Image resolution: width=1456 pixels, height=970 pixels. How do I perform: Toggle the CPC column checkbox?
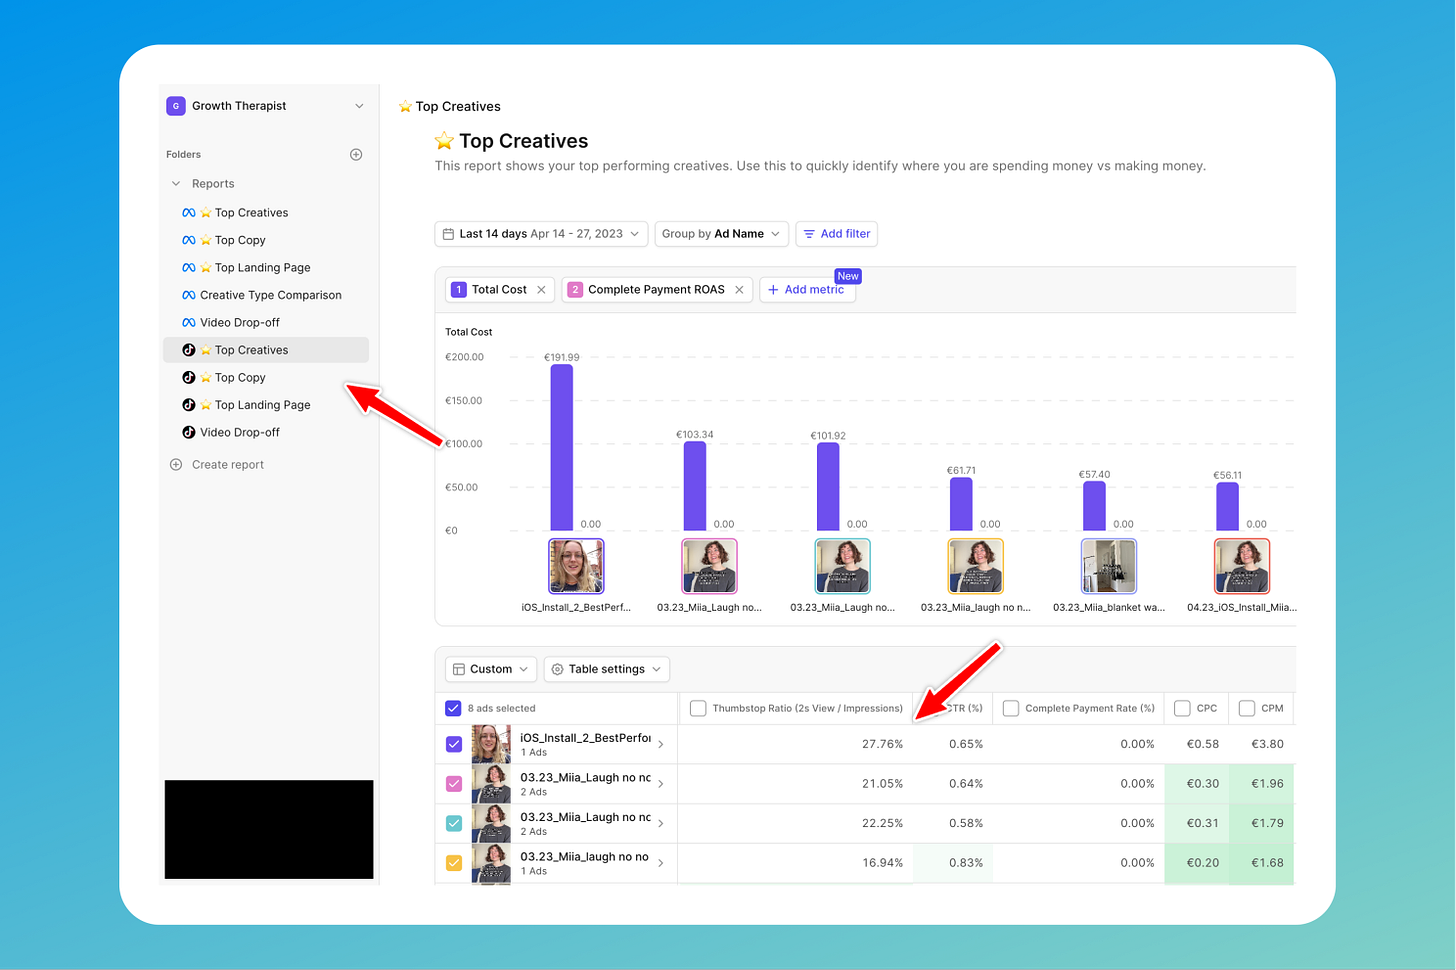click(x=1182, y=708)
